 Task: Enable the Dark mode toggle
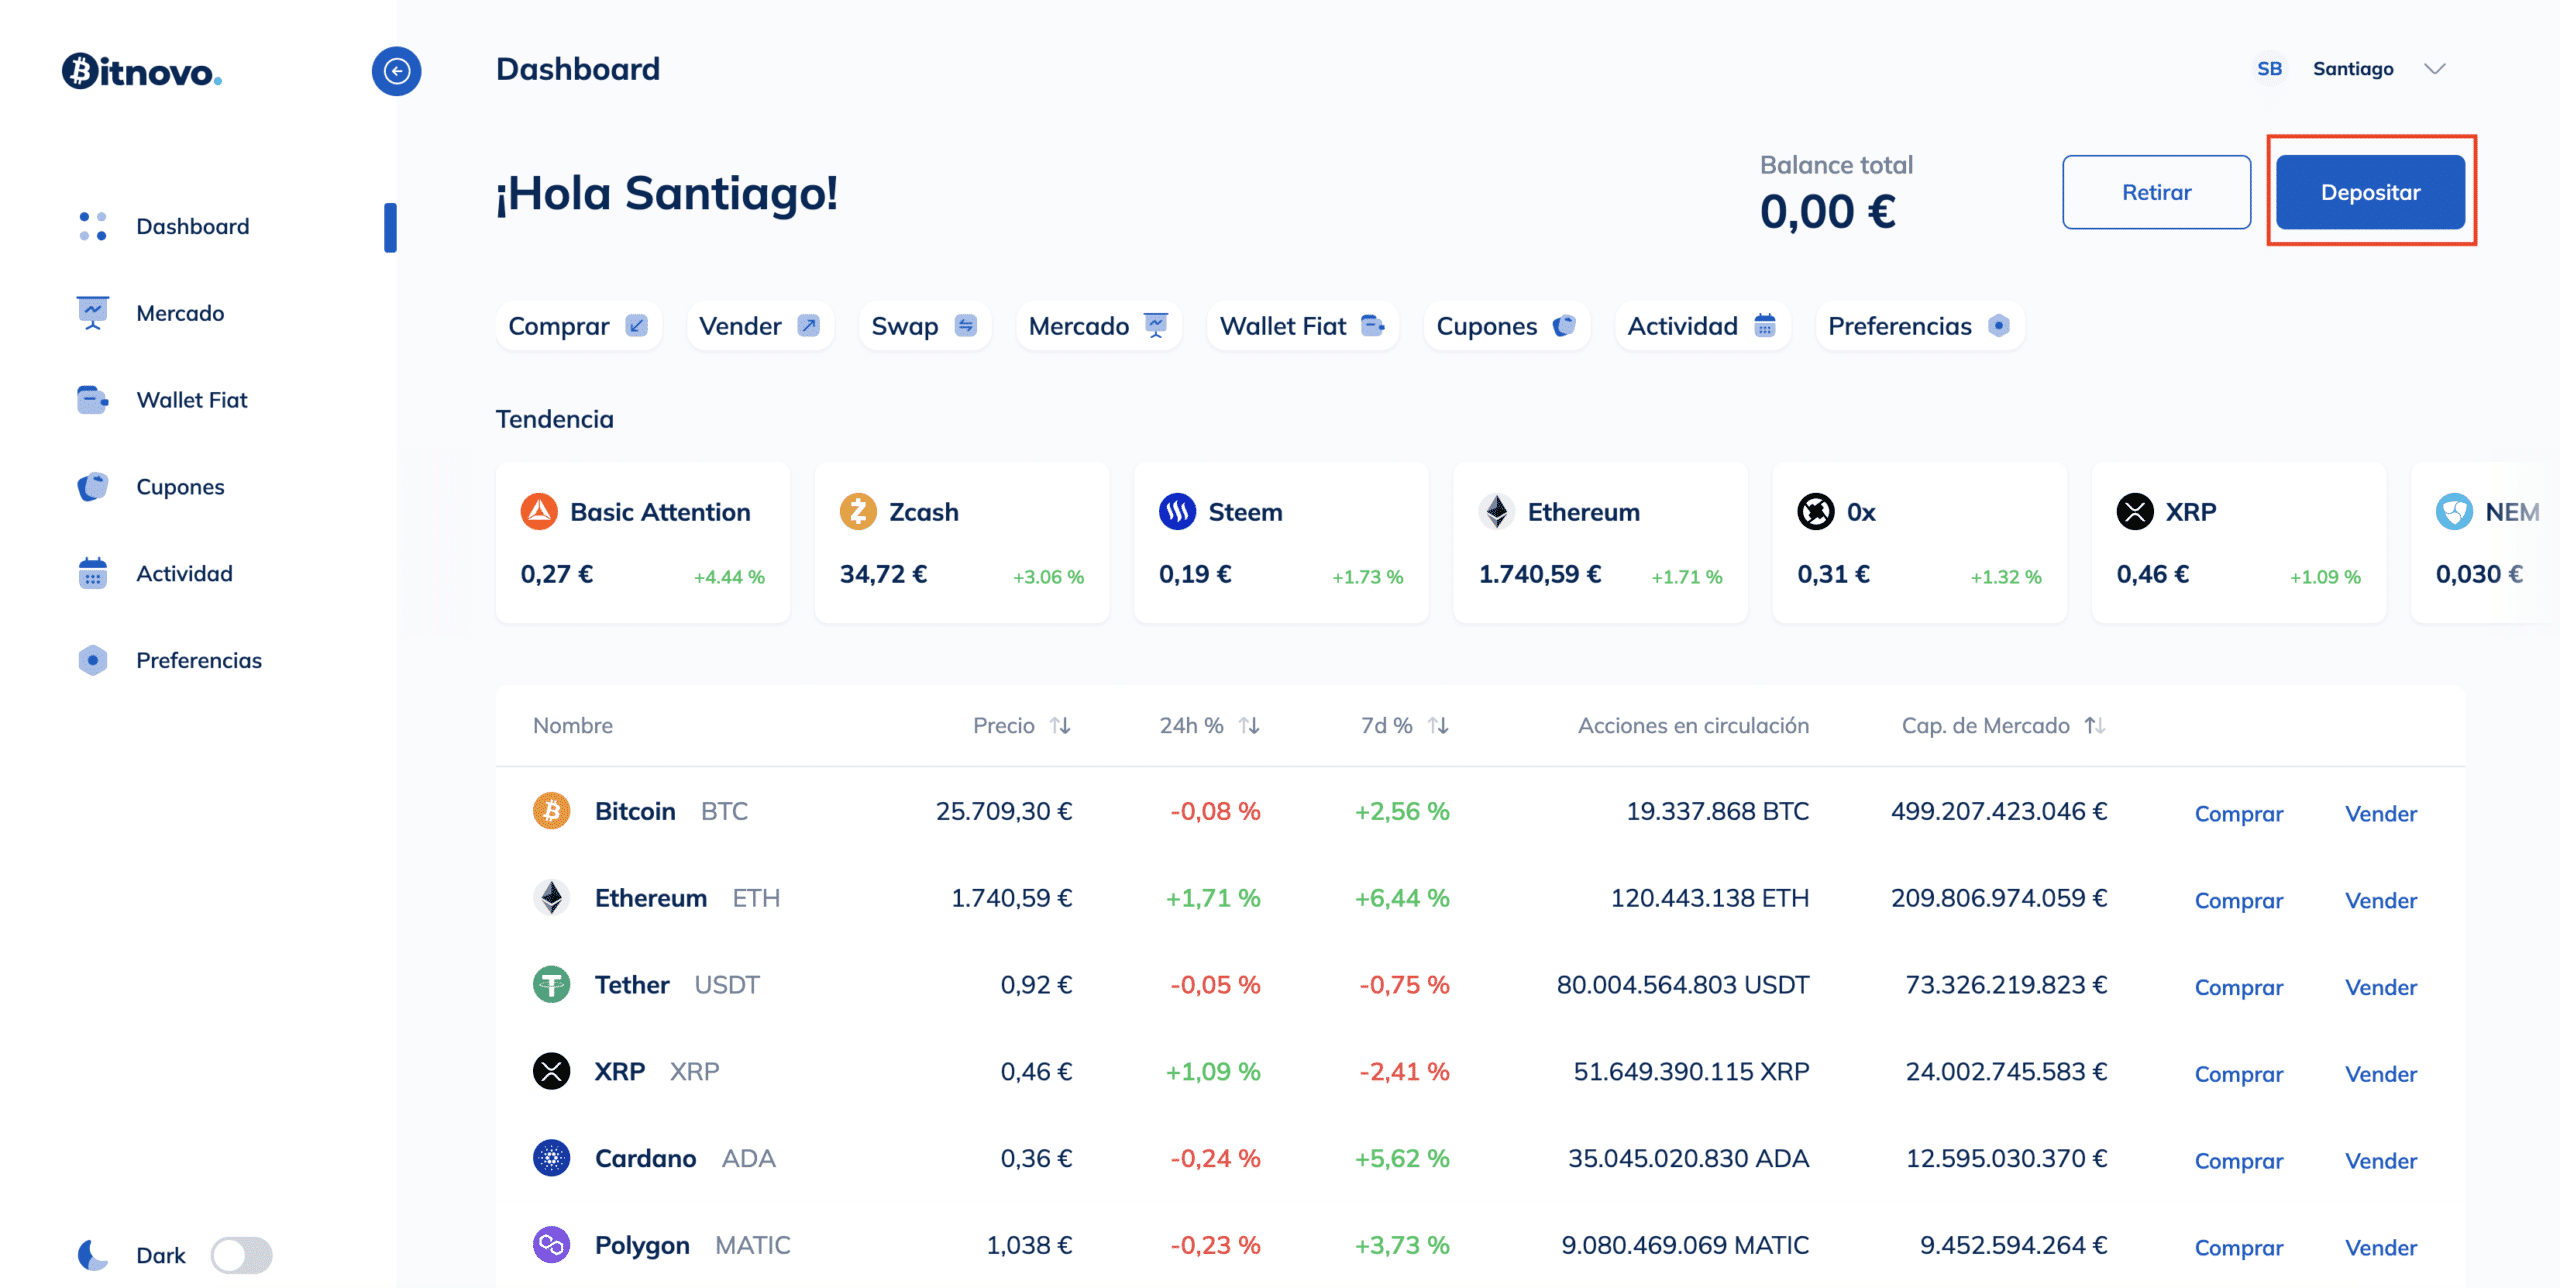pyautogui.click(x=241, y=1255)
